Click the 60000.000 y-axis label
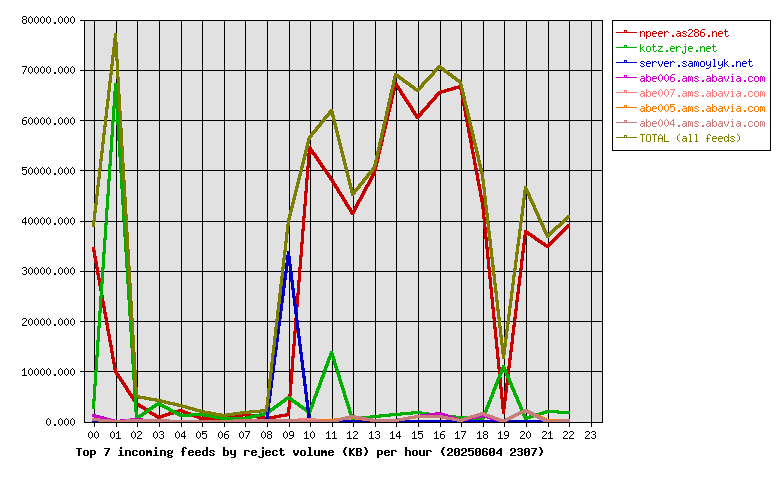This screenshot has height=480, width=780. pyautogui.click(x=48, y=121)
